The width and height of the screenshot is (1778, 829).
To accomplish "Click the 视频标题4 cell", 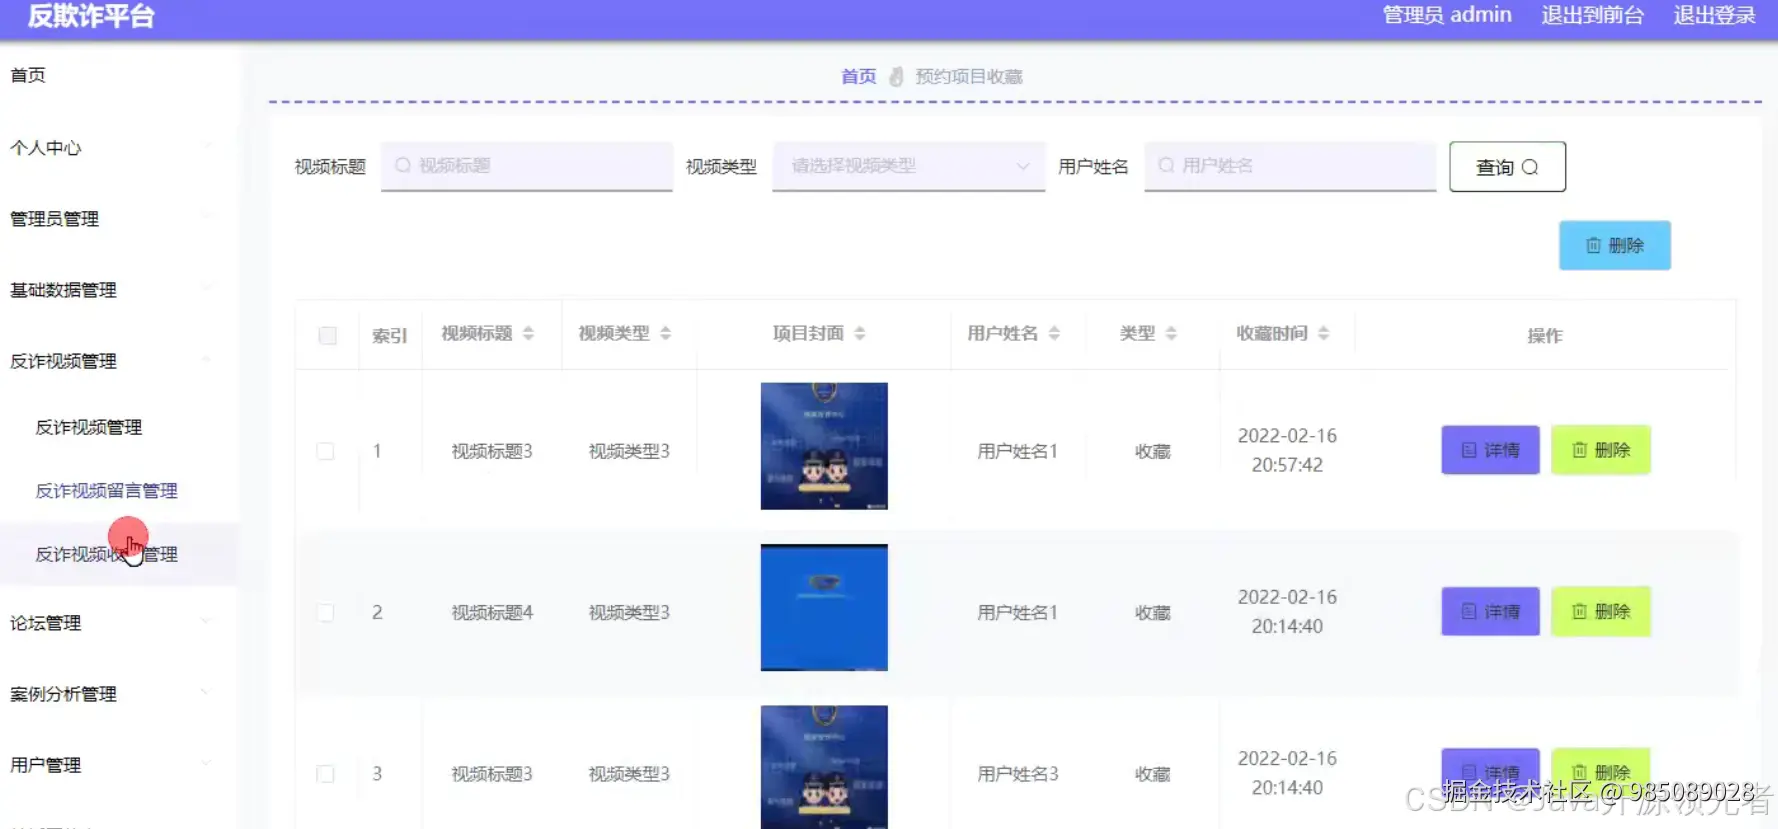I will point(492,612).
